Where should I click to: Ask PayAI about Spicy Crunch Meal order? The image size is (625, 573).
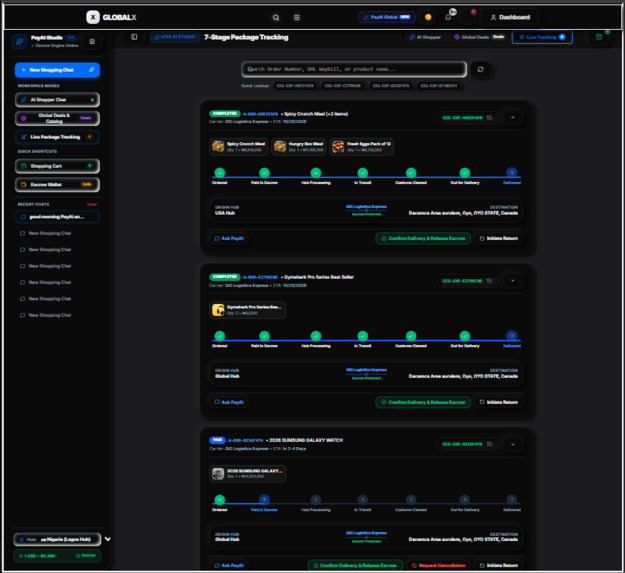[x=229, y=238]
